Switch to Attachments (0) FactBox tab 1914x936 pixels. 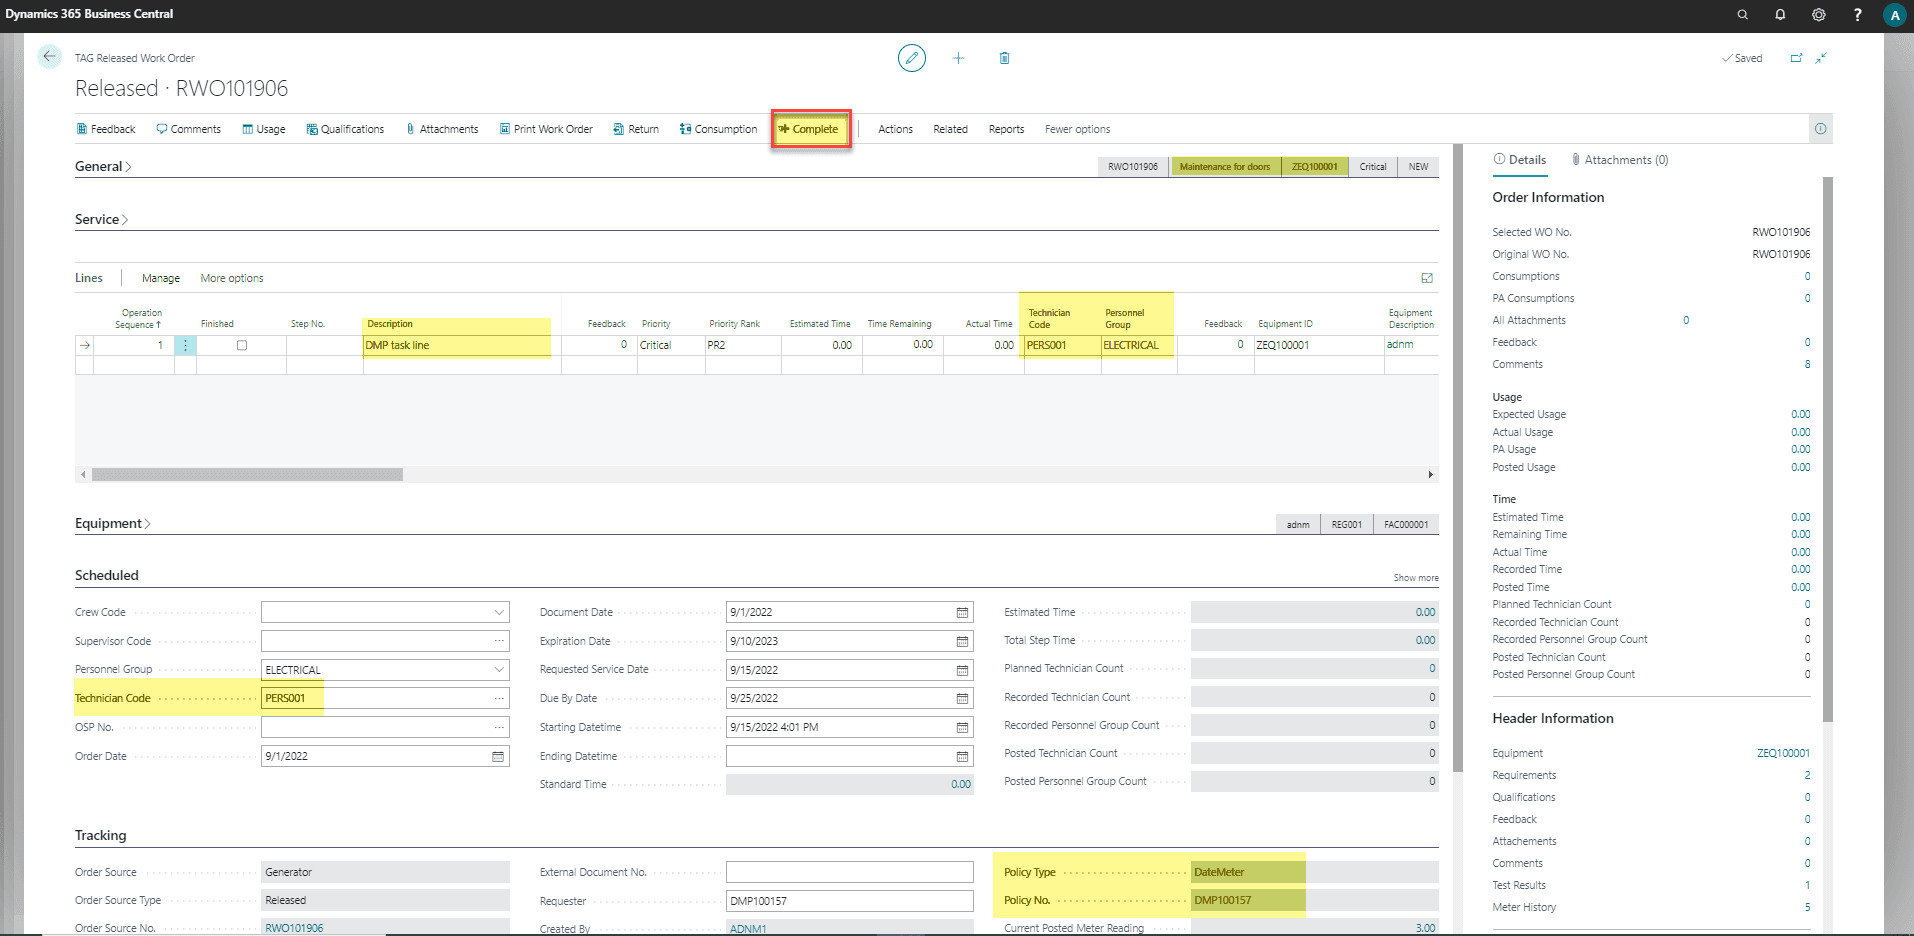click(x=1619, y=160)
